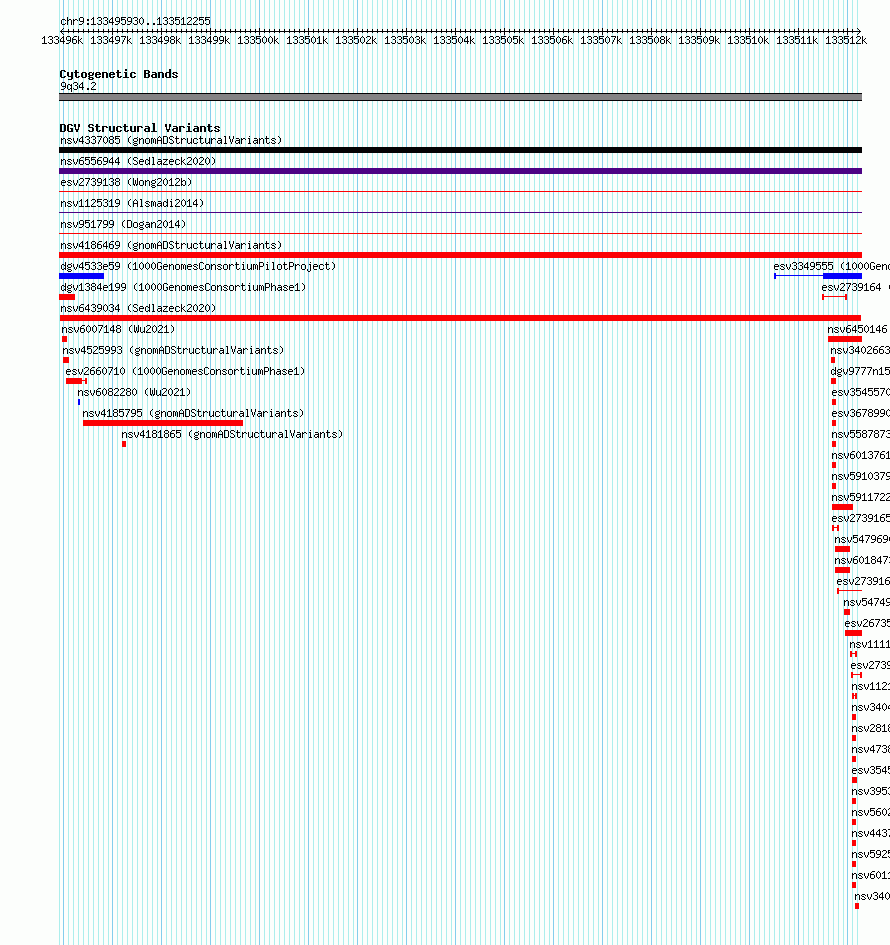Image resolution: width=890 pixels, height=945 pixels.
Task: Click the 133502k ruler tick label
Action: pyautogui.click(x=356, y=40)
